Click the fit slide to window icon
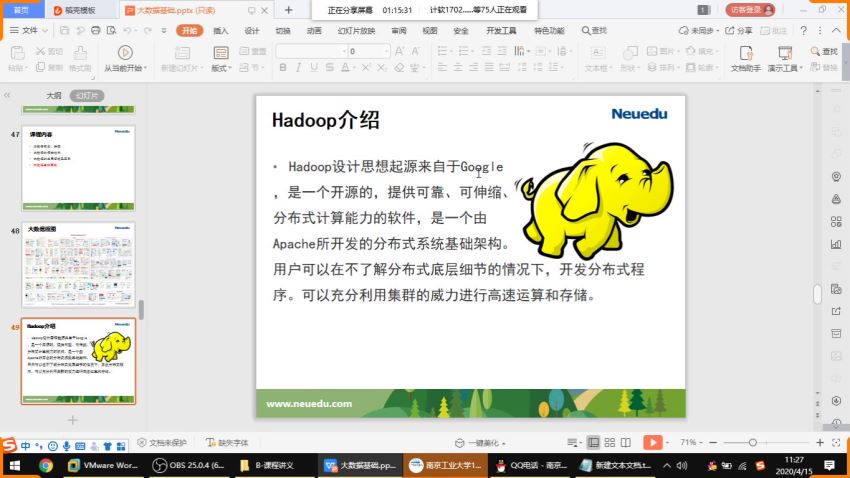 click(x=836, y=443)
